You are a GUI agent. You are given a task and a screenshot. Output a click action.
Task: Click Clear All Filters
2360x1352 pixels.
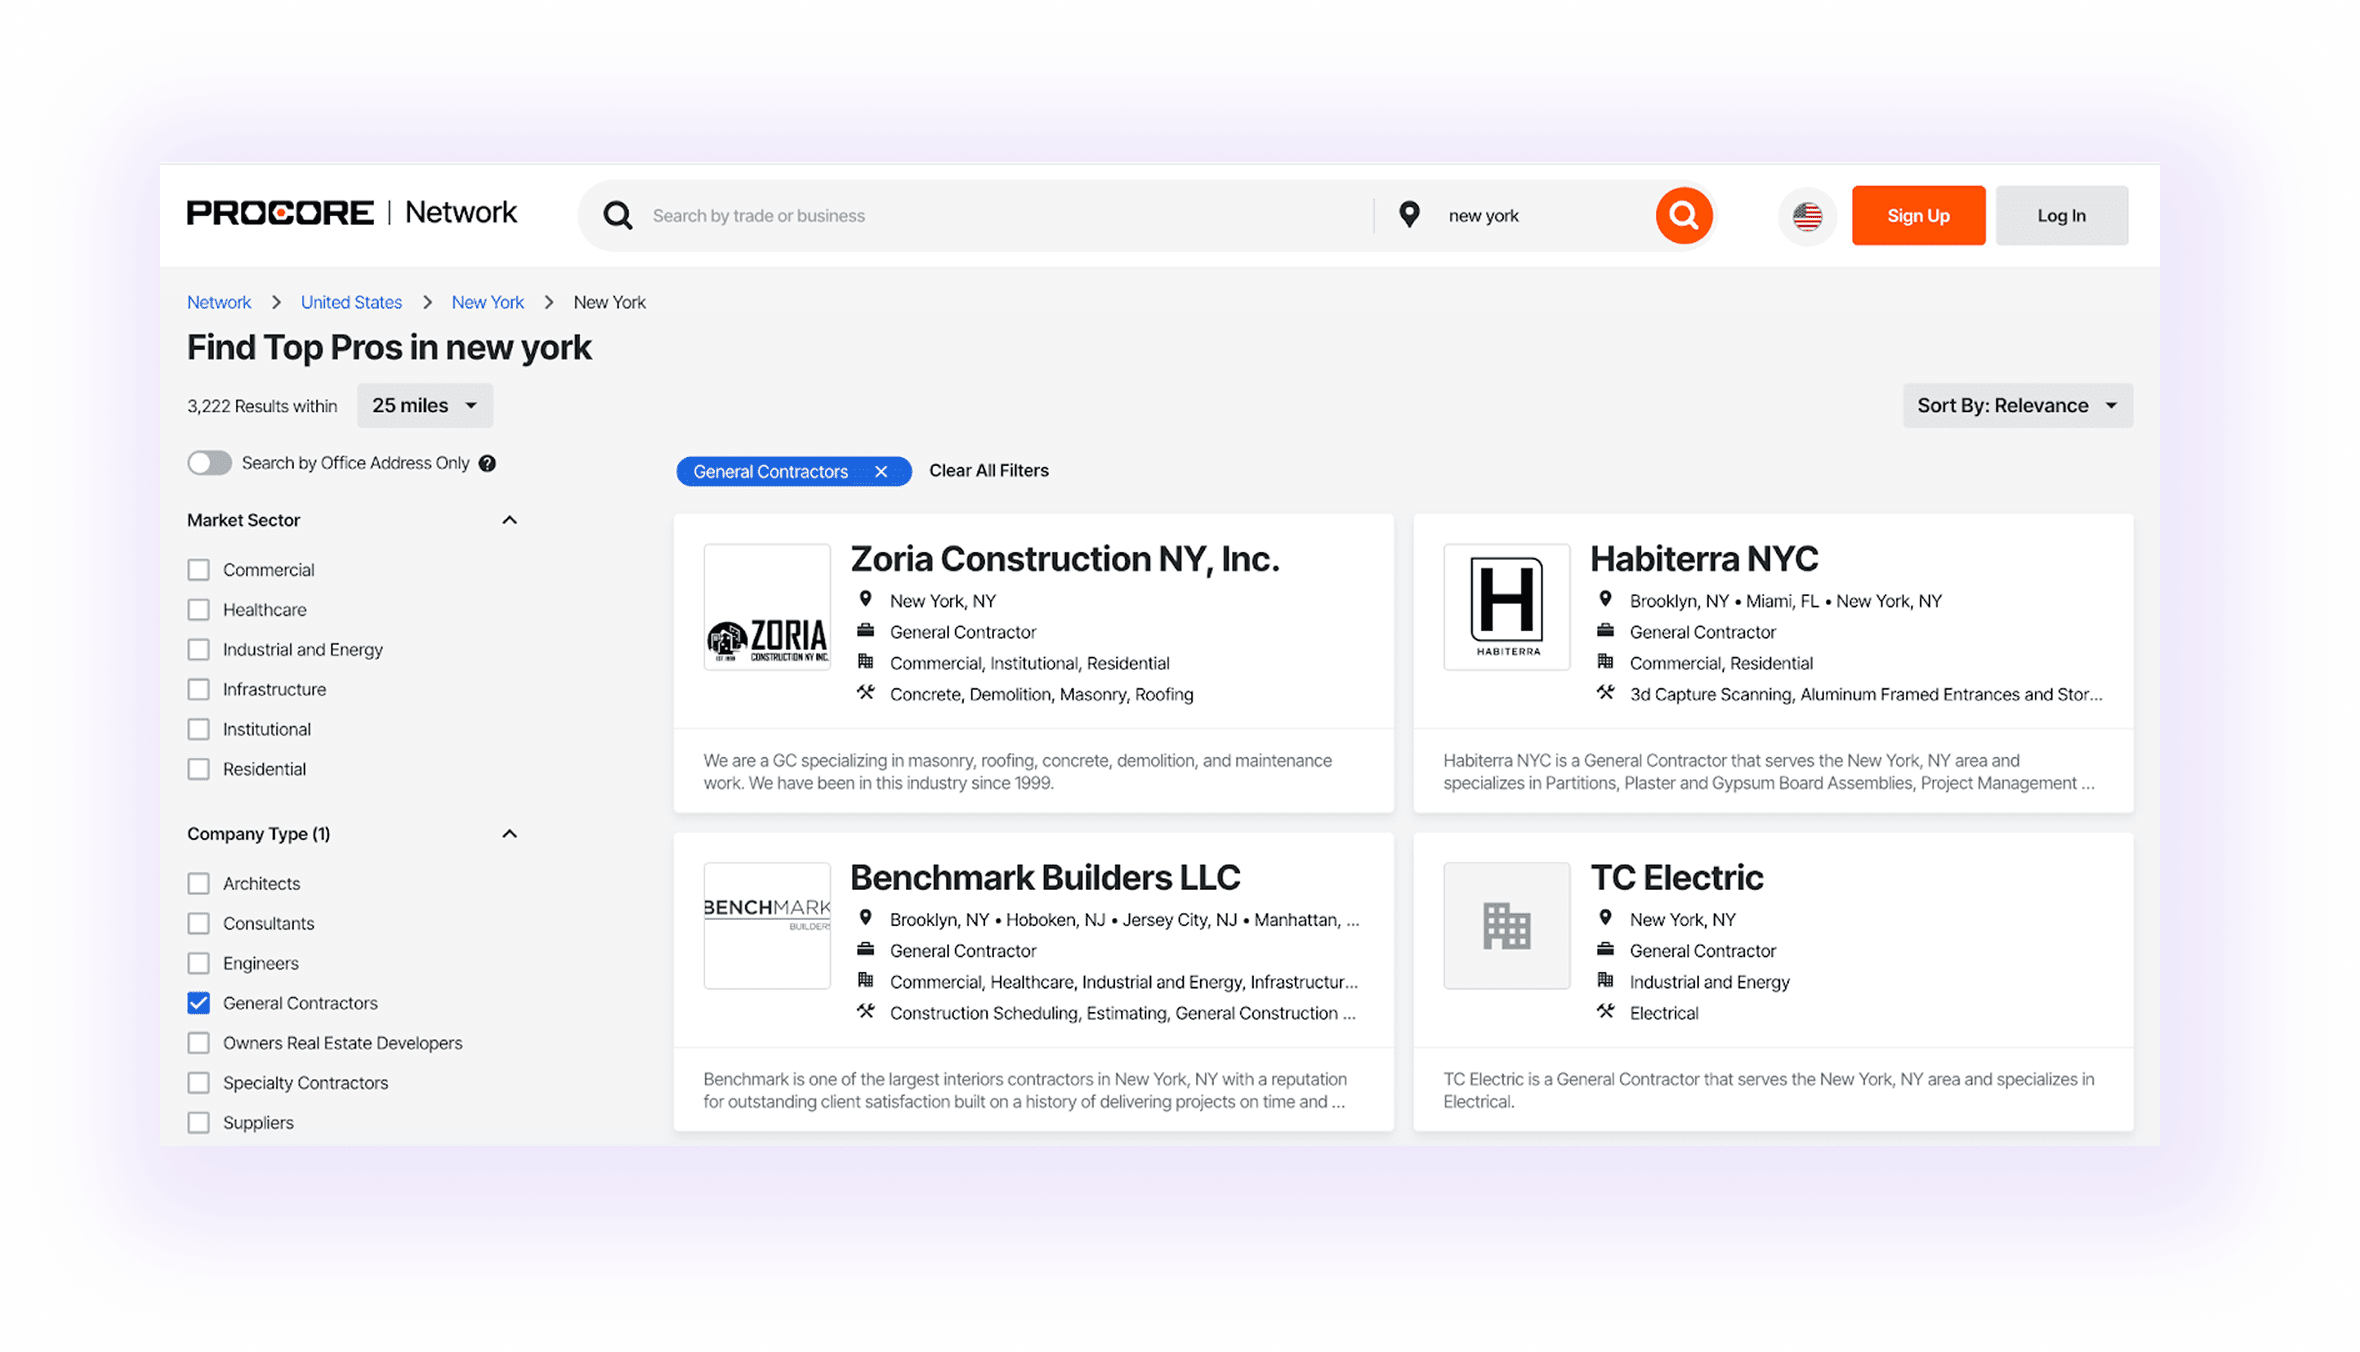click(988, 470)
